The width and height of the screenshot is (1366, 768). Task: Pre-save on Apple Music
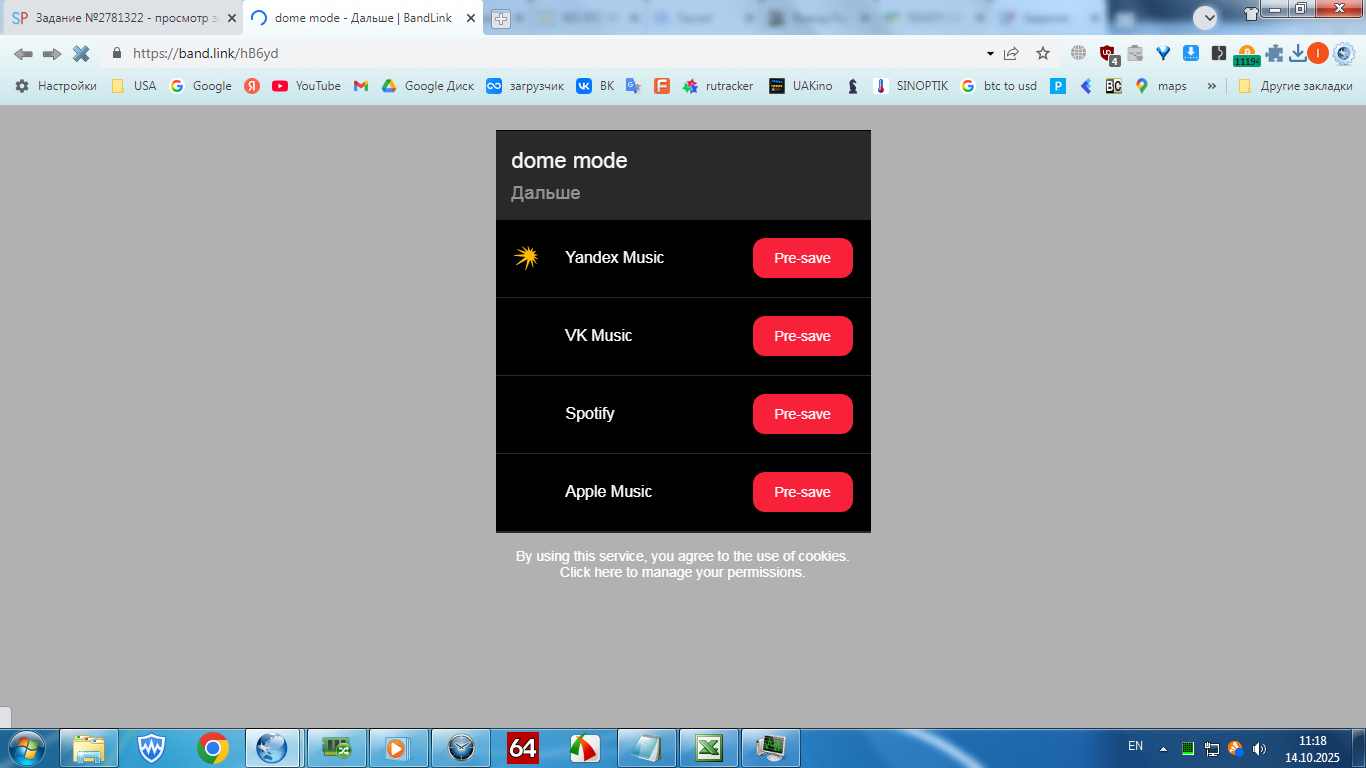point(803,492)
